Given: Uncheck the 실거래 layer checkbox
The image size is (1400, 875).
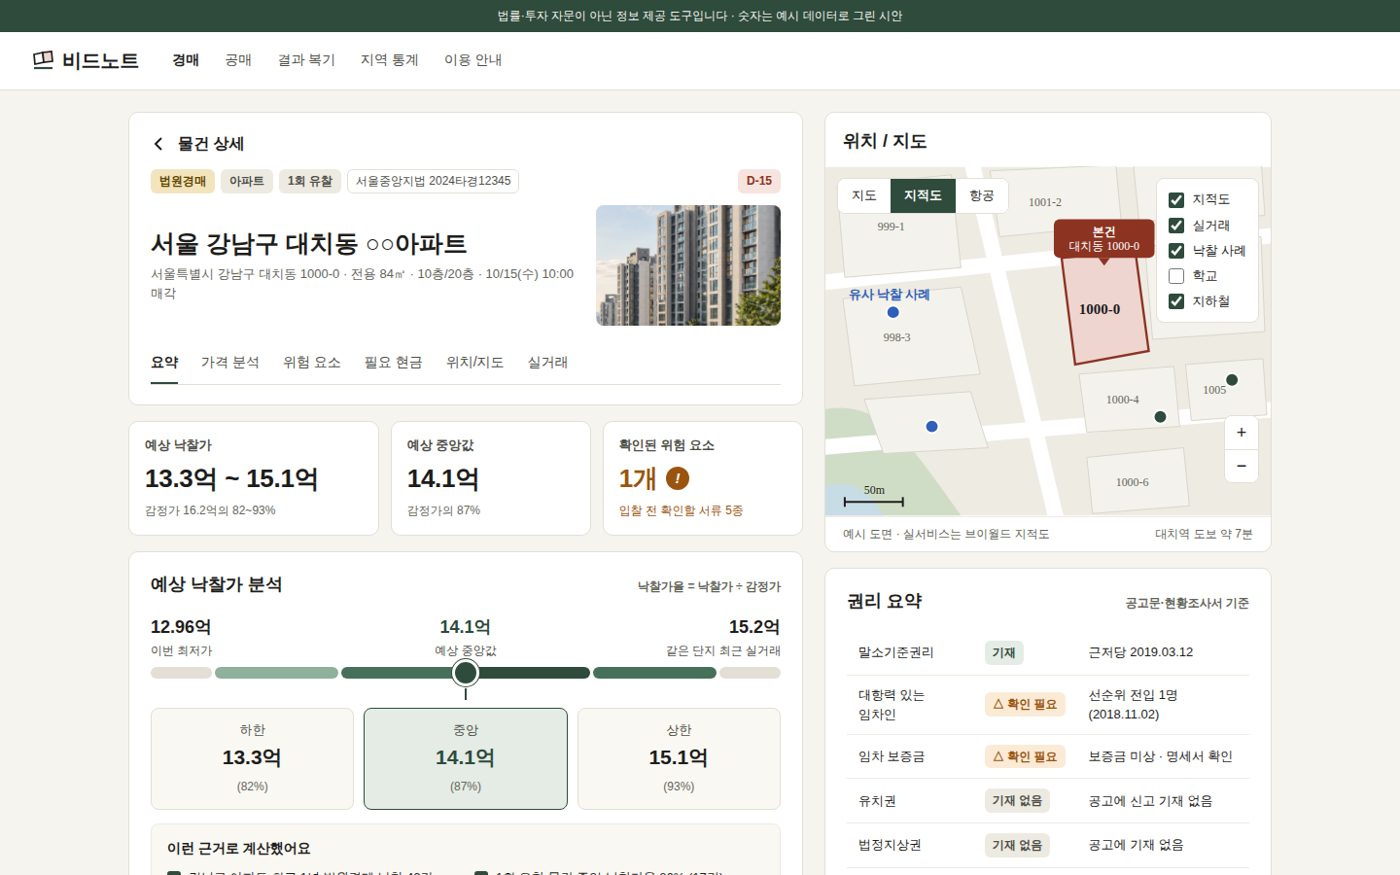Looking at the screenshot, I should 1176,226.
